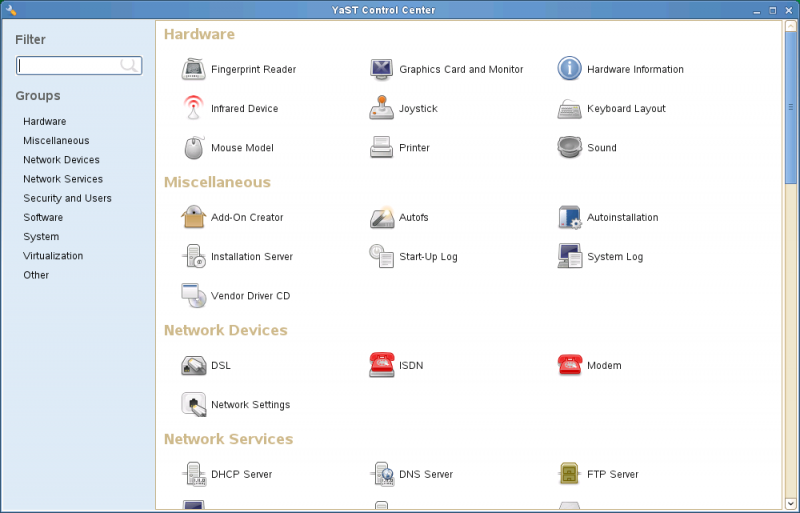Viewport: 800px width, 513px height.
Task: Open the Autoinstallation icon
Action: tap(569, 217)
